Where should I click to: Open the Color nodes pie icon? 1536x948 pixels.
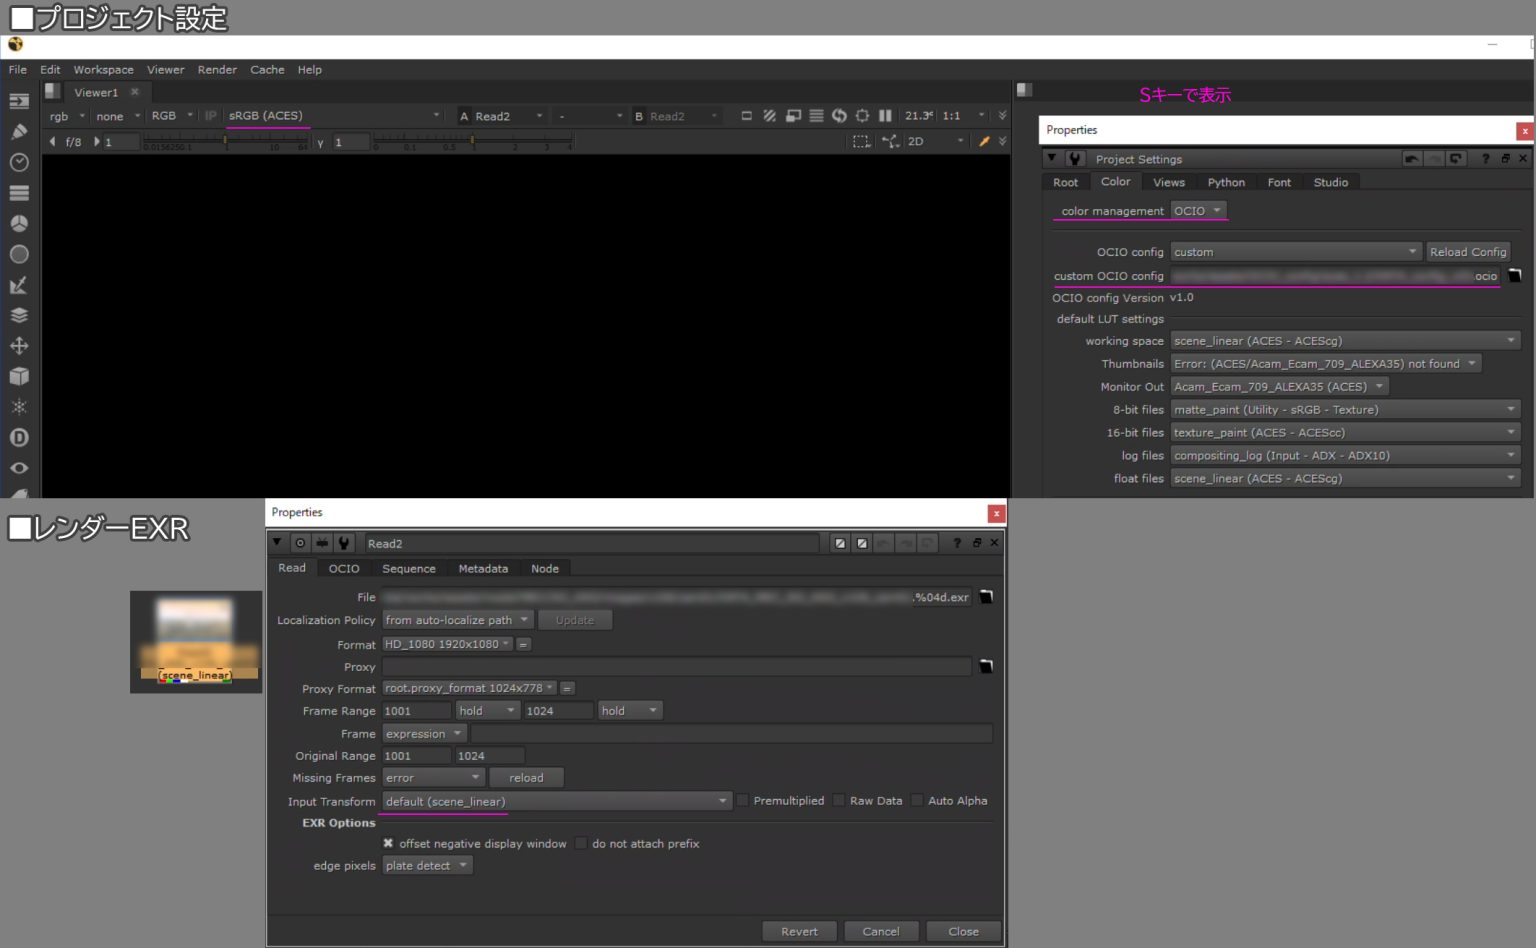19,223
